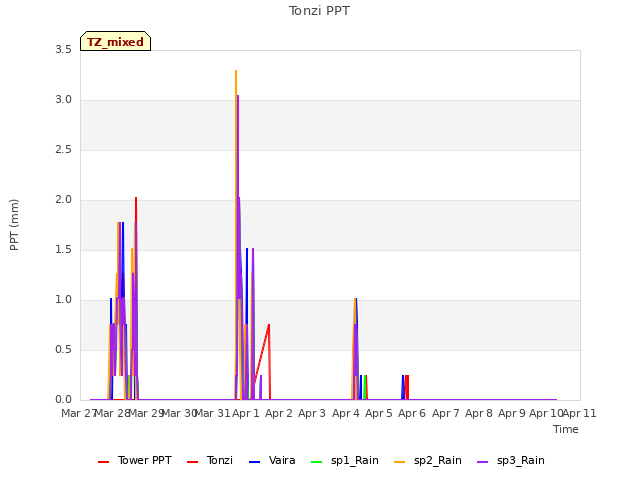Click the Time x-axis label

(566, 429)
